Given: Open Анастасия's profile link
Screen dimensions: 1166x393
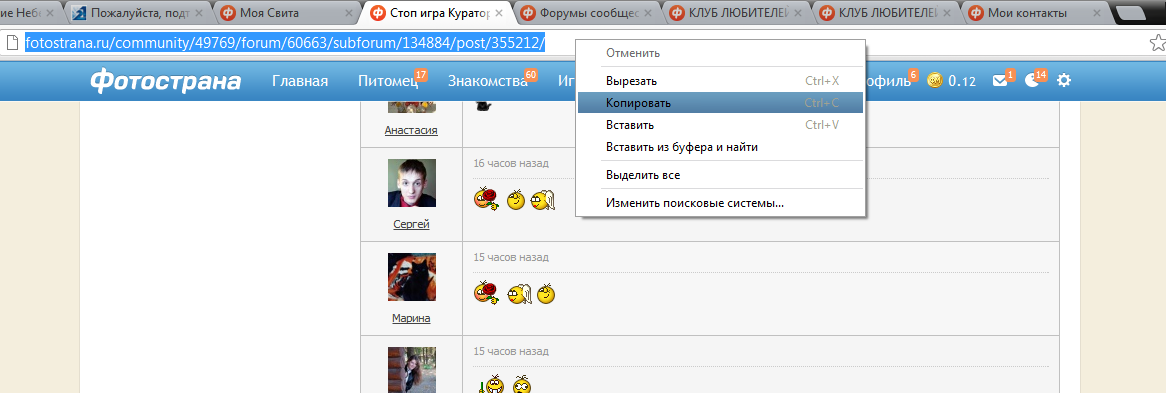Looking at the screenshot, I should 411,130.
